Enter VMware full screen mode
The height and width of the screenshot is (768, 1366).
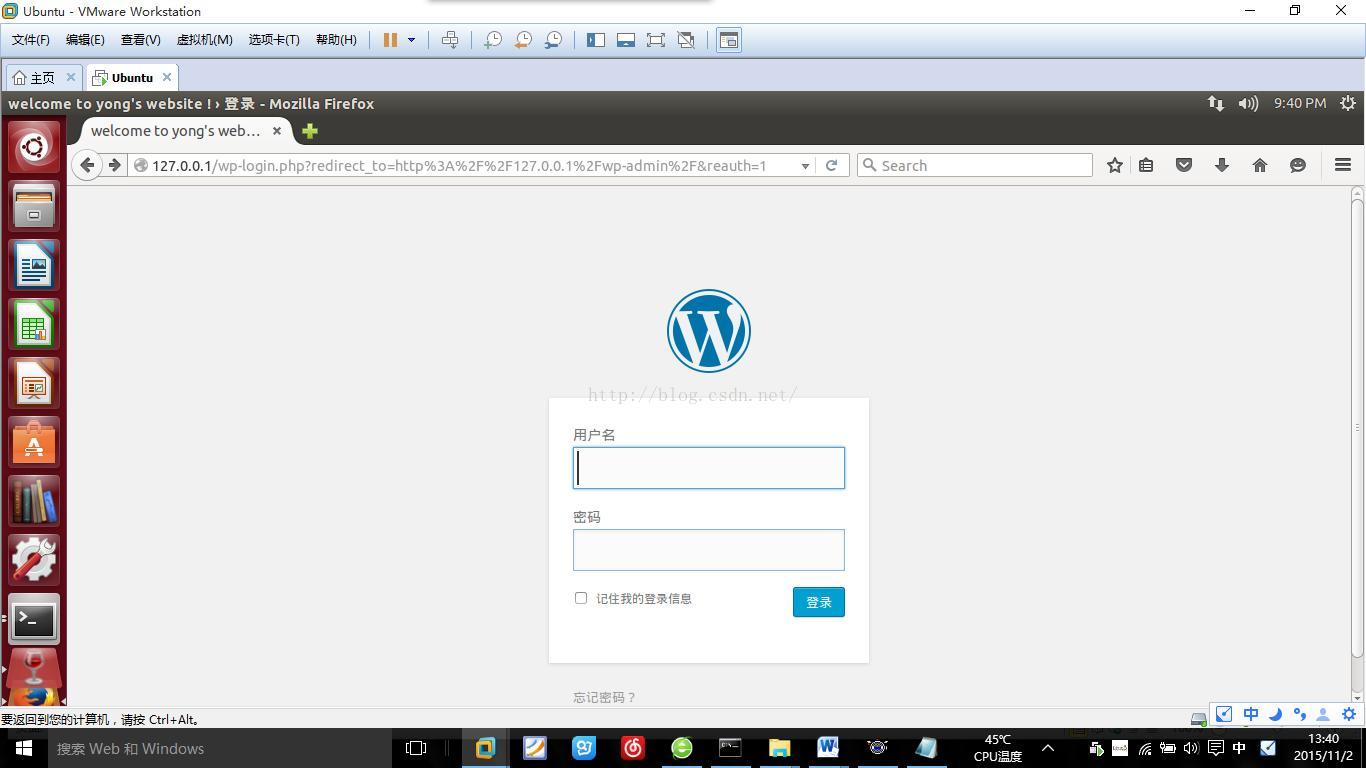pos(656,40)
